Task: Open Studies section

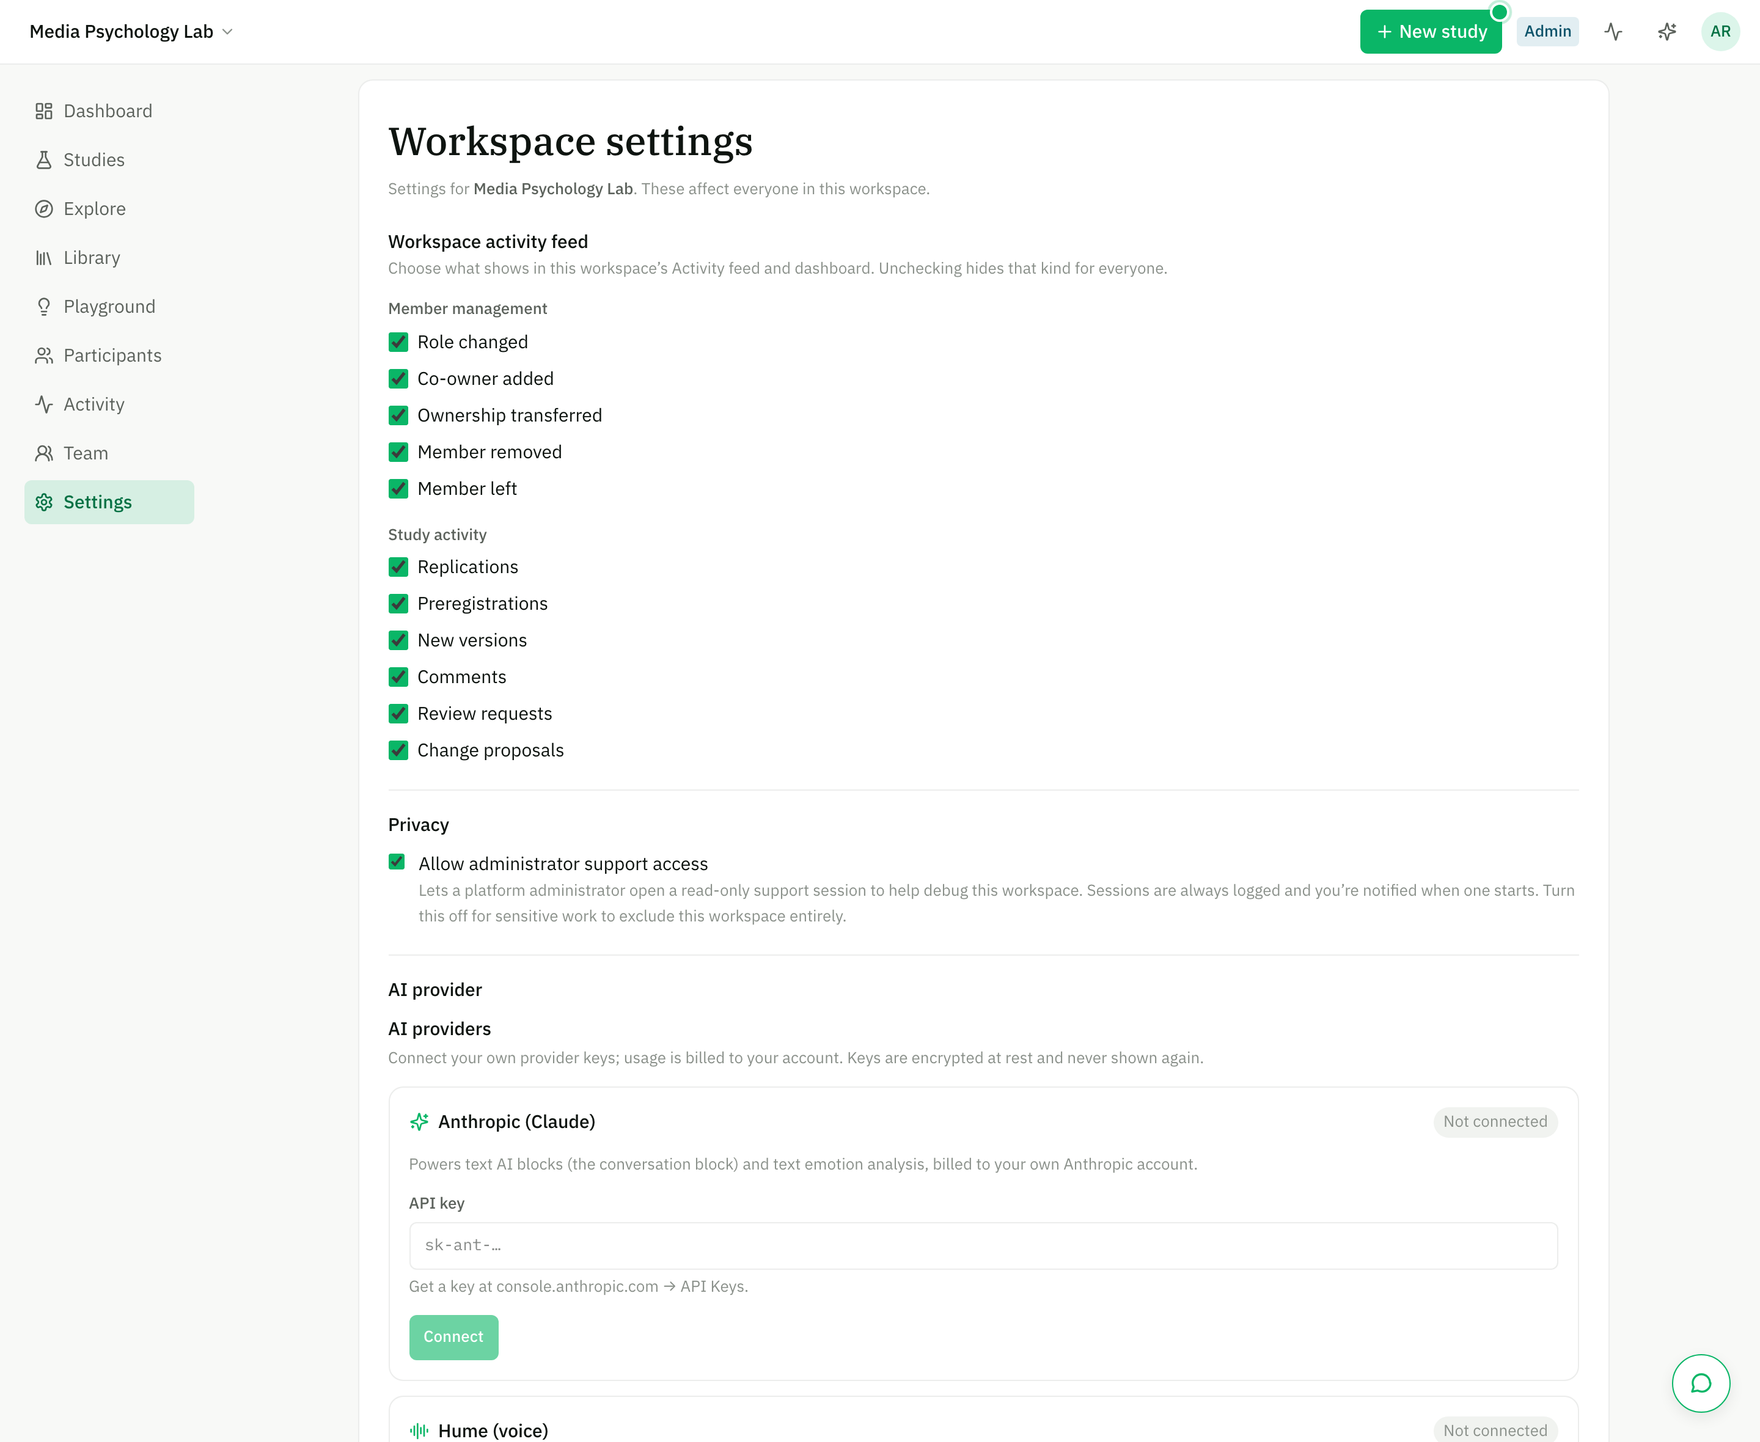Action: click(109, 160)
